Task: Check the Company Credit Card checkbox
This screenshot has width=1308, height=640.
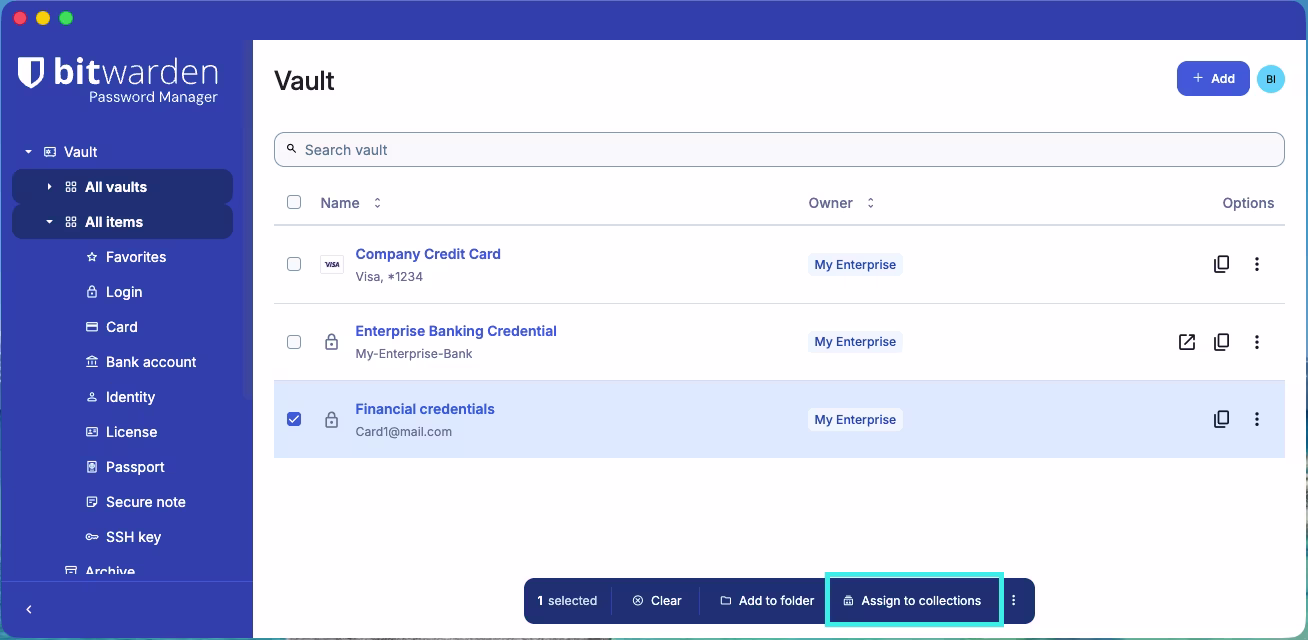Action: (x=294, y=264)
